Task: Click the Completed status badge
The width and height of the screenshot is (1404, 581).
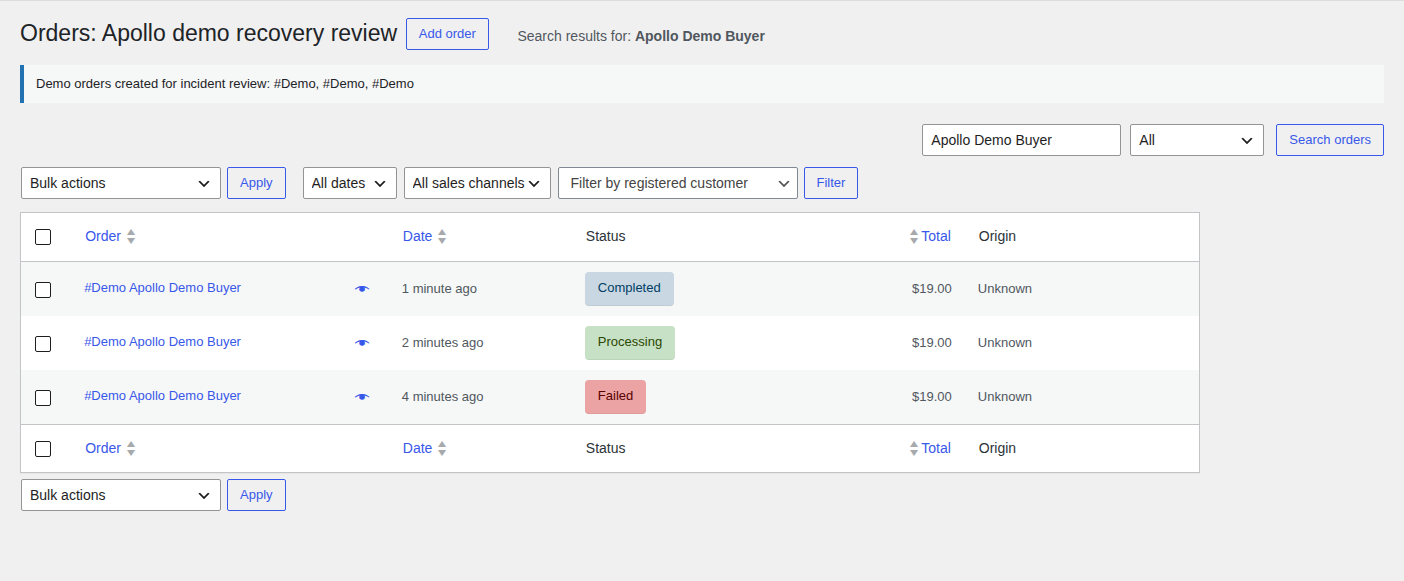Action: [629, 289]
